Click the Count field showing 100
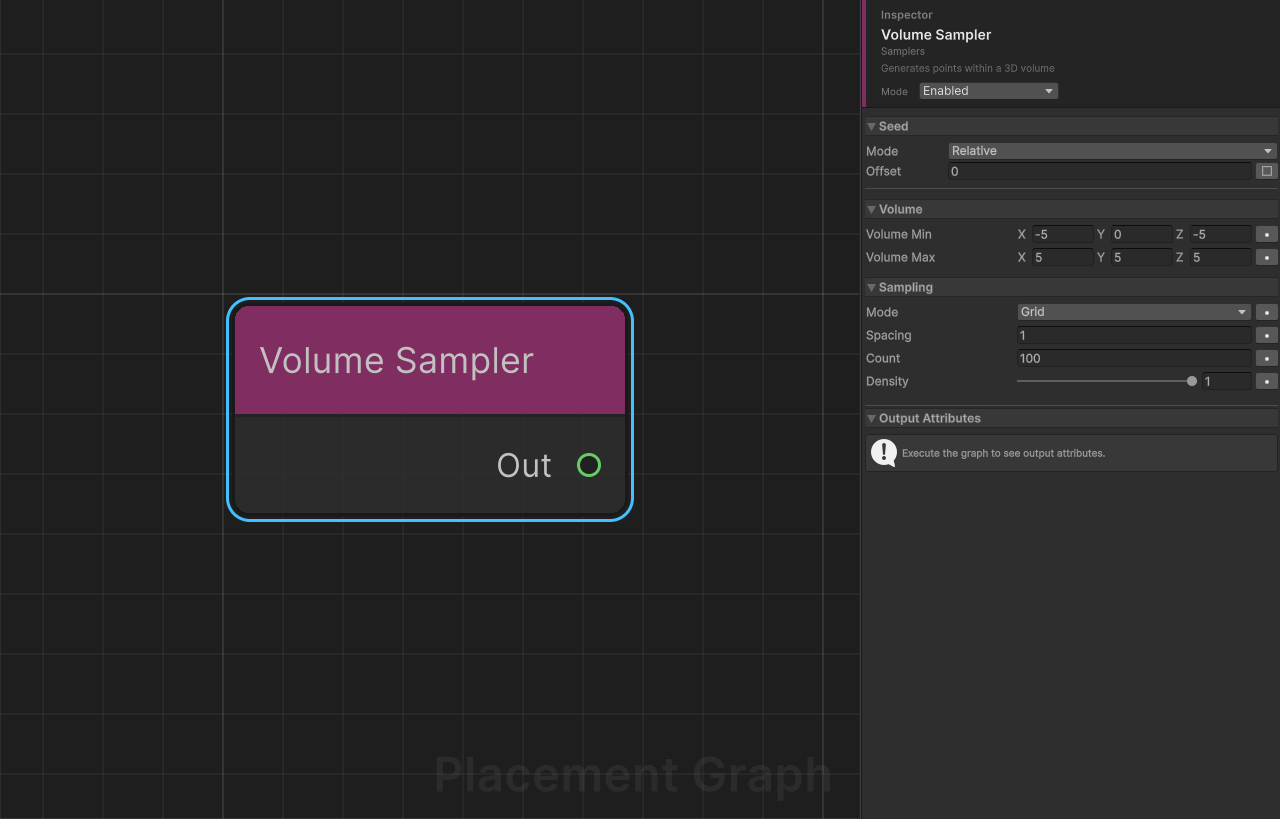The width and height of the screenshot is (1280, 819). point(1134,358)
